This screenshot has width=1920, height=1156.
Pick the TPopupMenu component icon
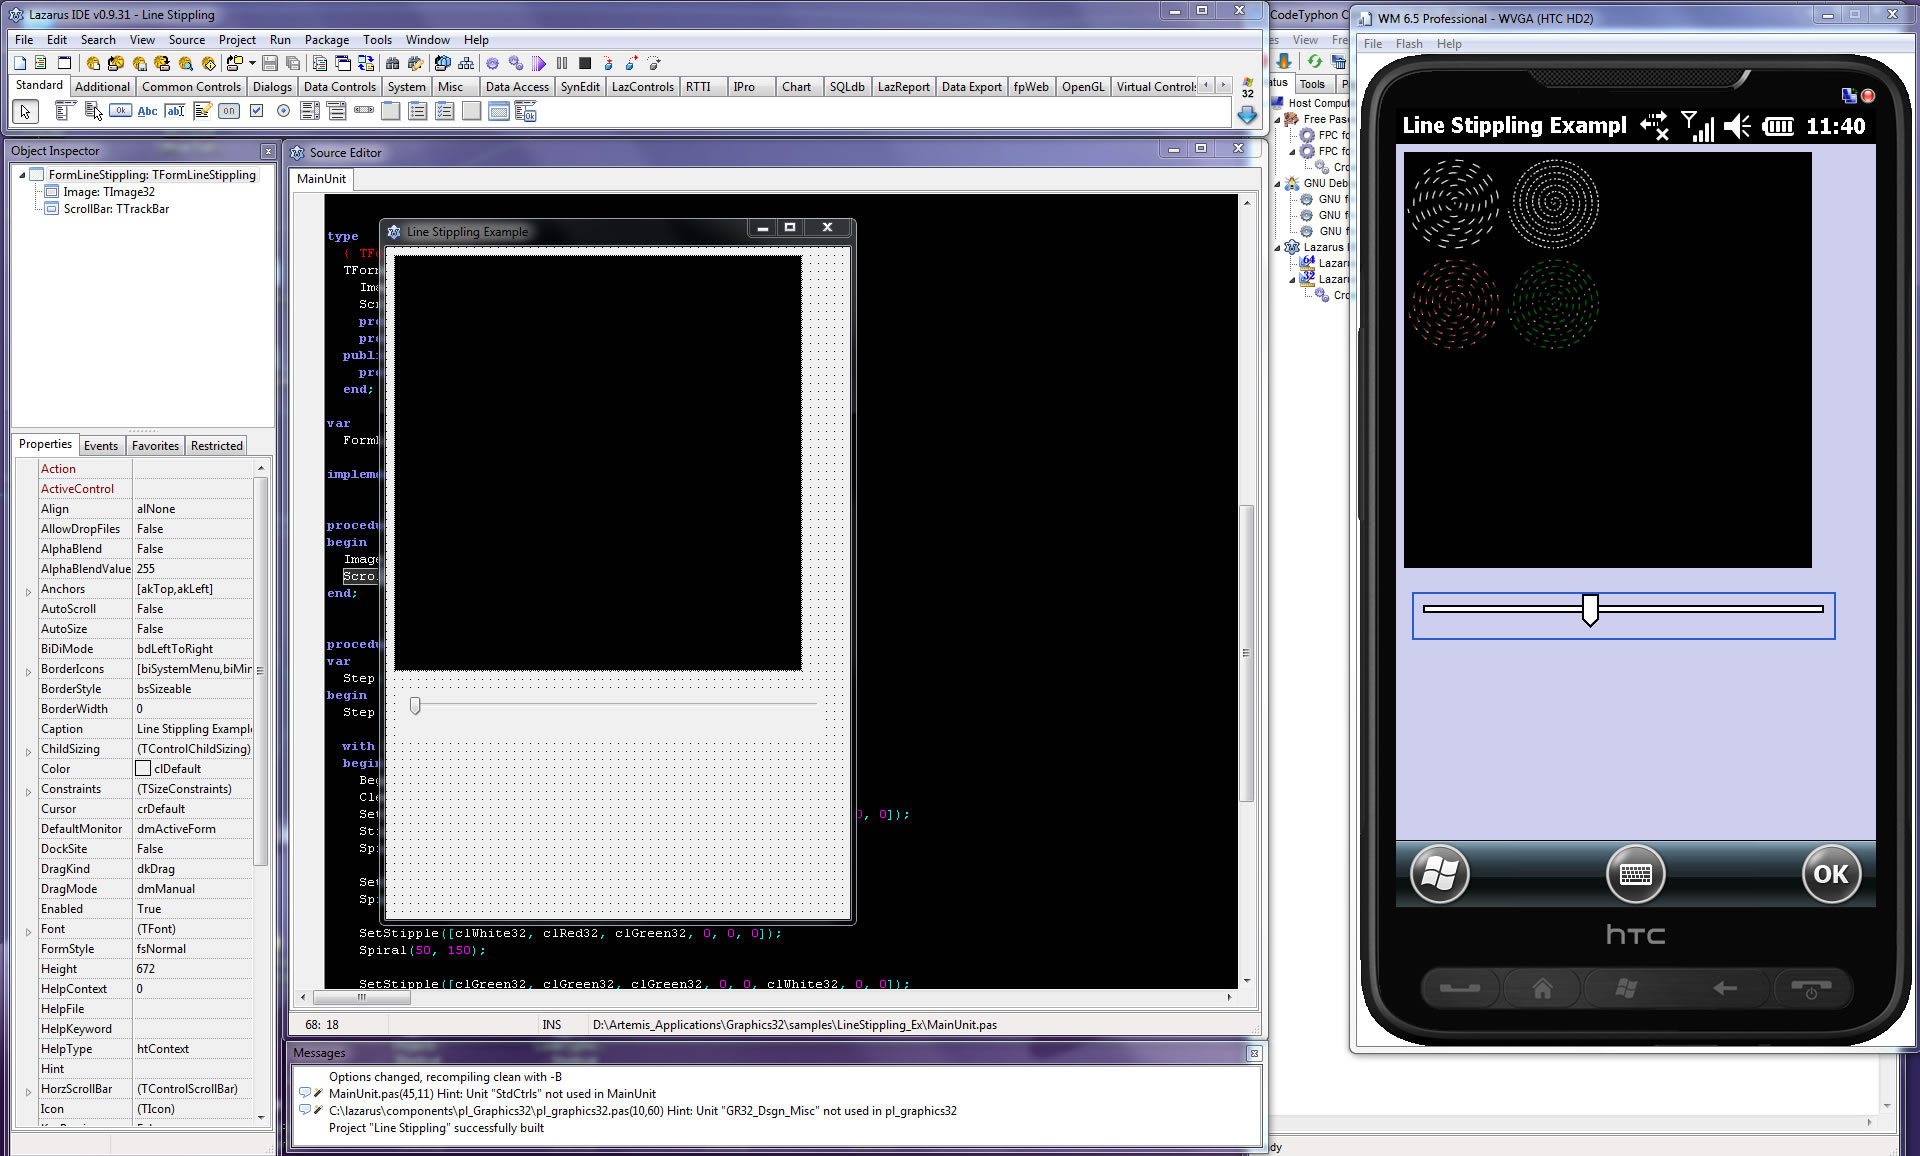pyautogui.click(x=93, y=111)
